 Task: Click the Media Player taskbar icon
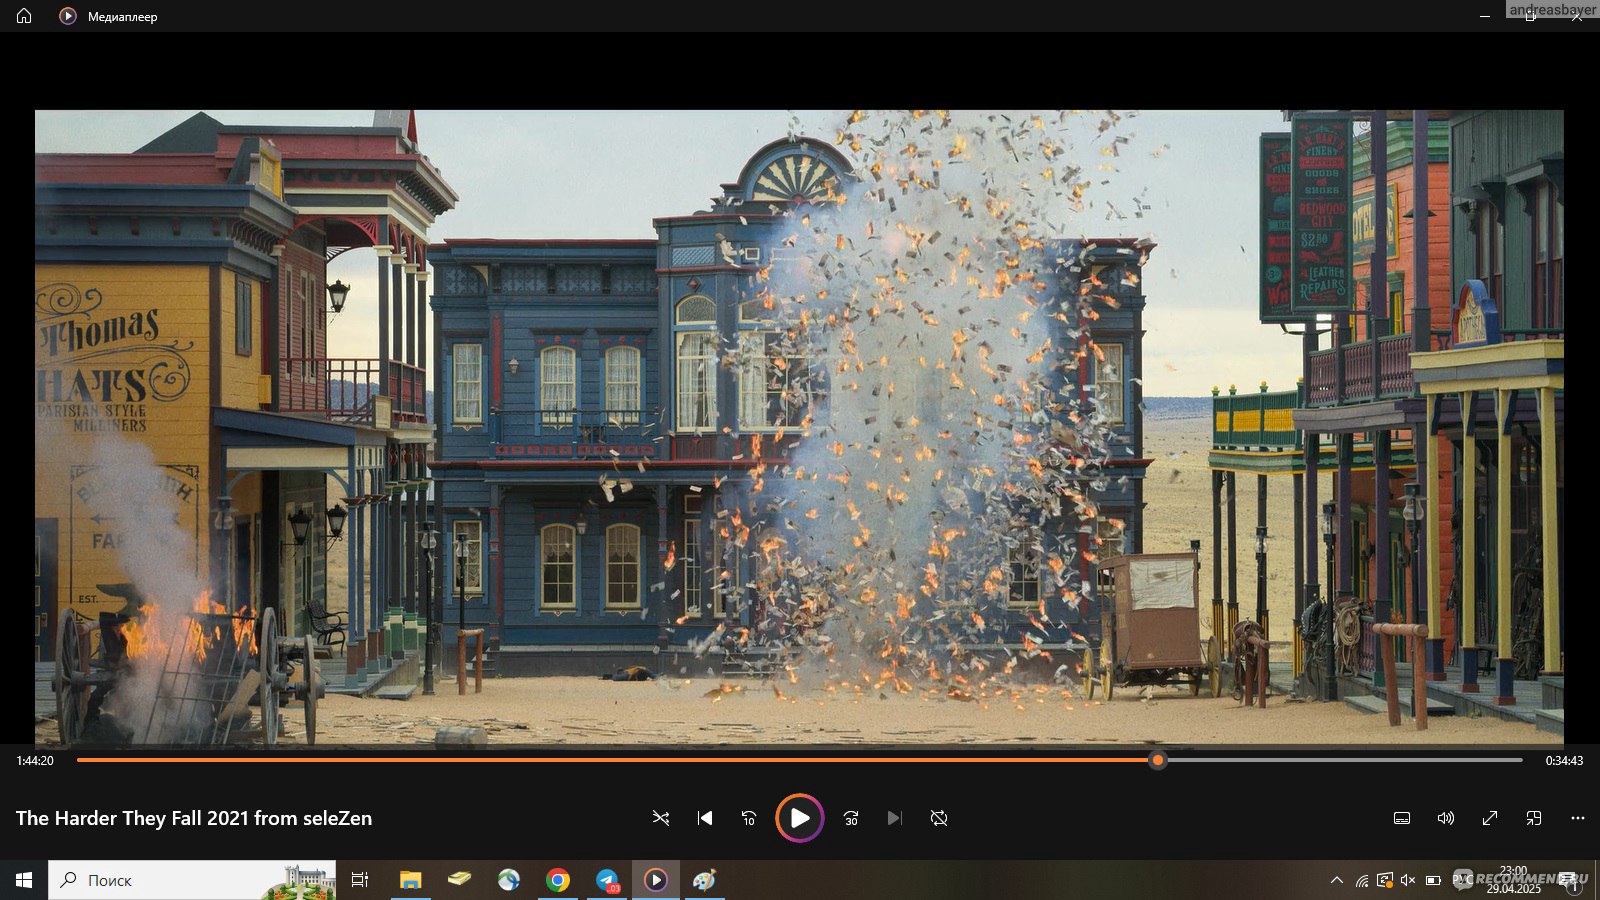[x=656, y=880]
